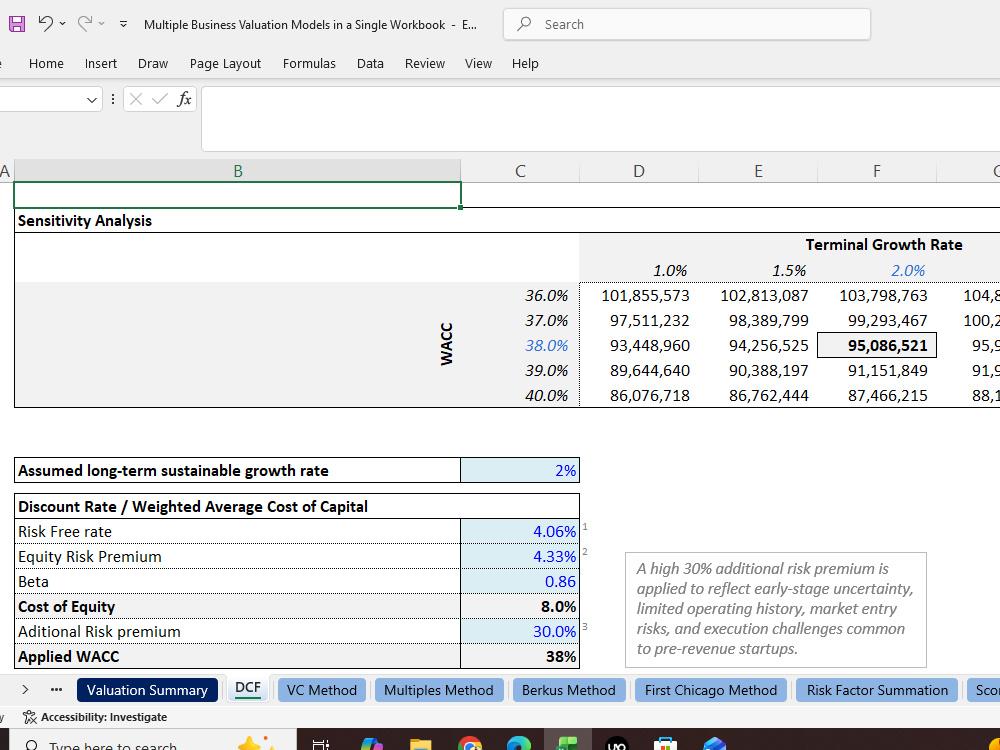Switch to the Insert tab
Viewport: 1000px width, 750px height.
click(101, 63)
